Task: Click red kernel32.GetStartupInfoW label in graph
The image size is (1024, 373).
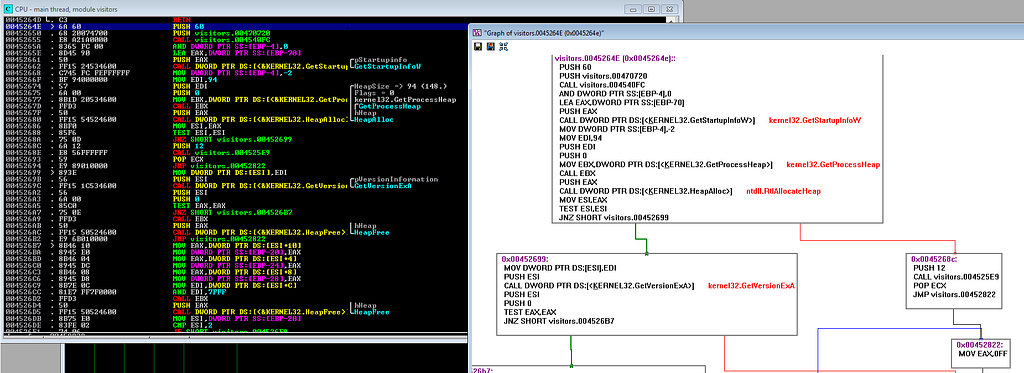Action: point(815,120)
